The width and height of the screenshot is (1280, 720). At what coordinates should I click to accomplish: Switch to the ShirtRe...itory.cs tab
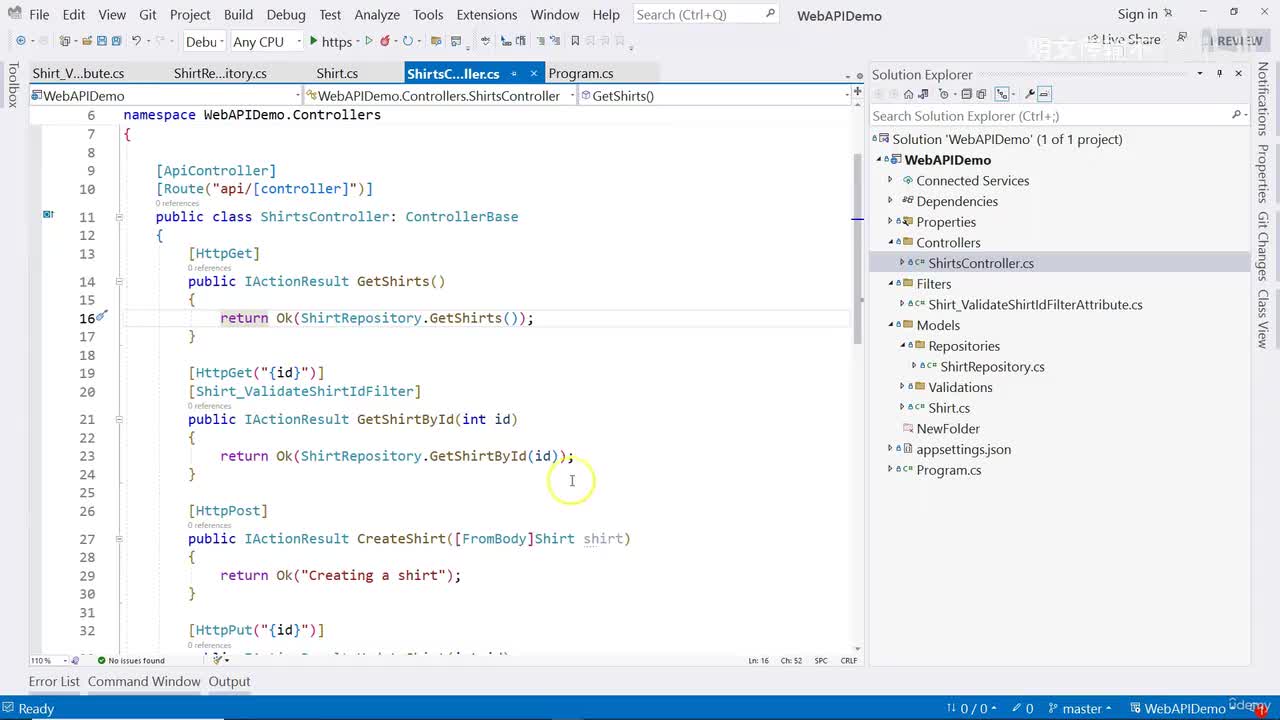[220, 74]
